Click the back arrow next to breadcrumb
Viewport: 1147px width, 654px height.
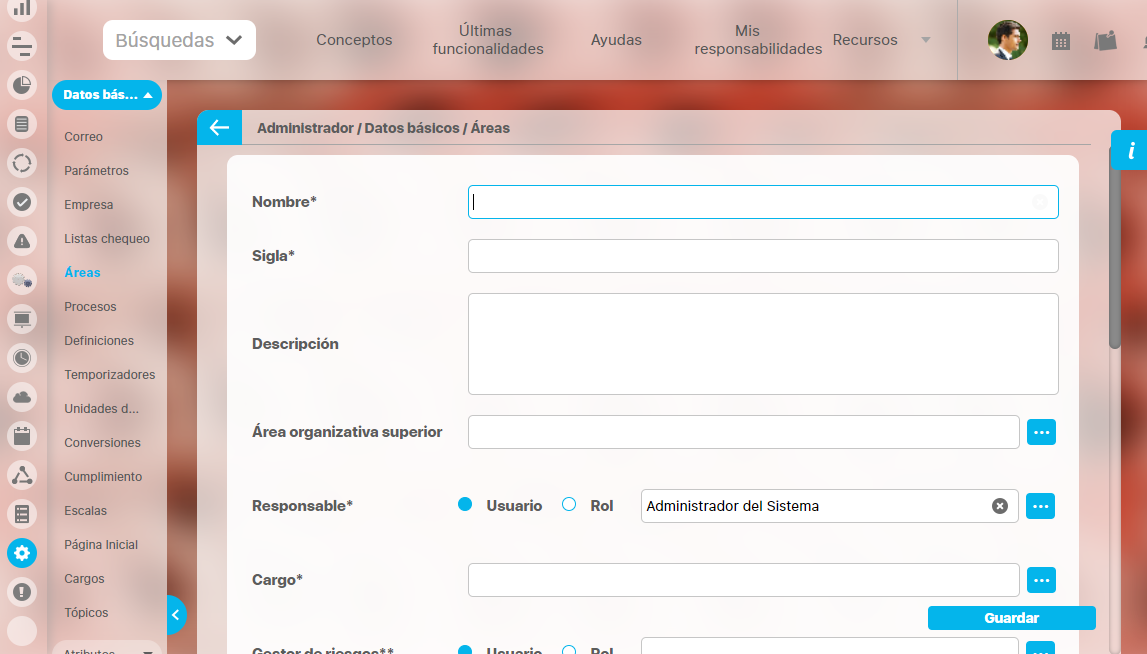click(219, 128)
